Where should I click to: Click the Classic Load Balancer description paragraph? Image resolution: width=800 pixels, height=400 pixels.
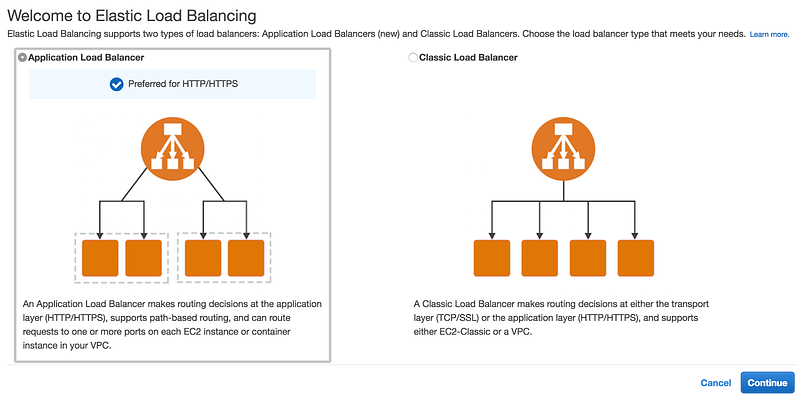561,318
